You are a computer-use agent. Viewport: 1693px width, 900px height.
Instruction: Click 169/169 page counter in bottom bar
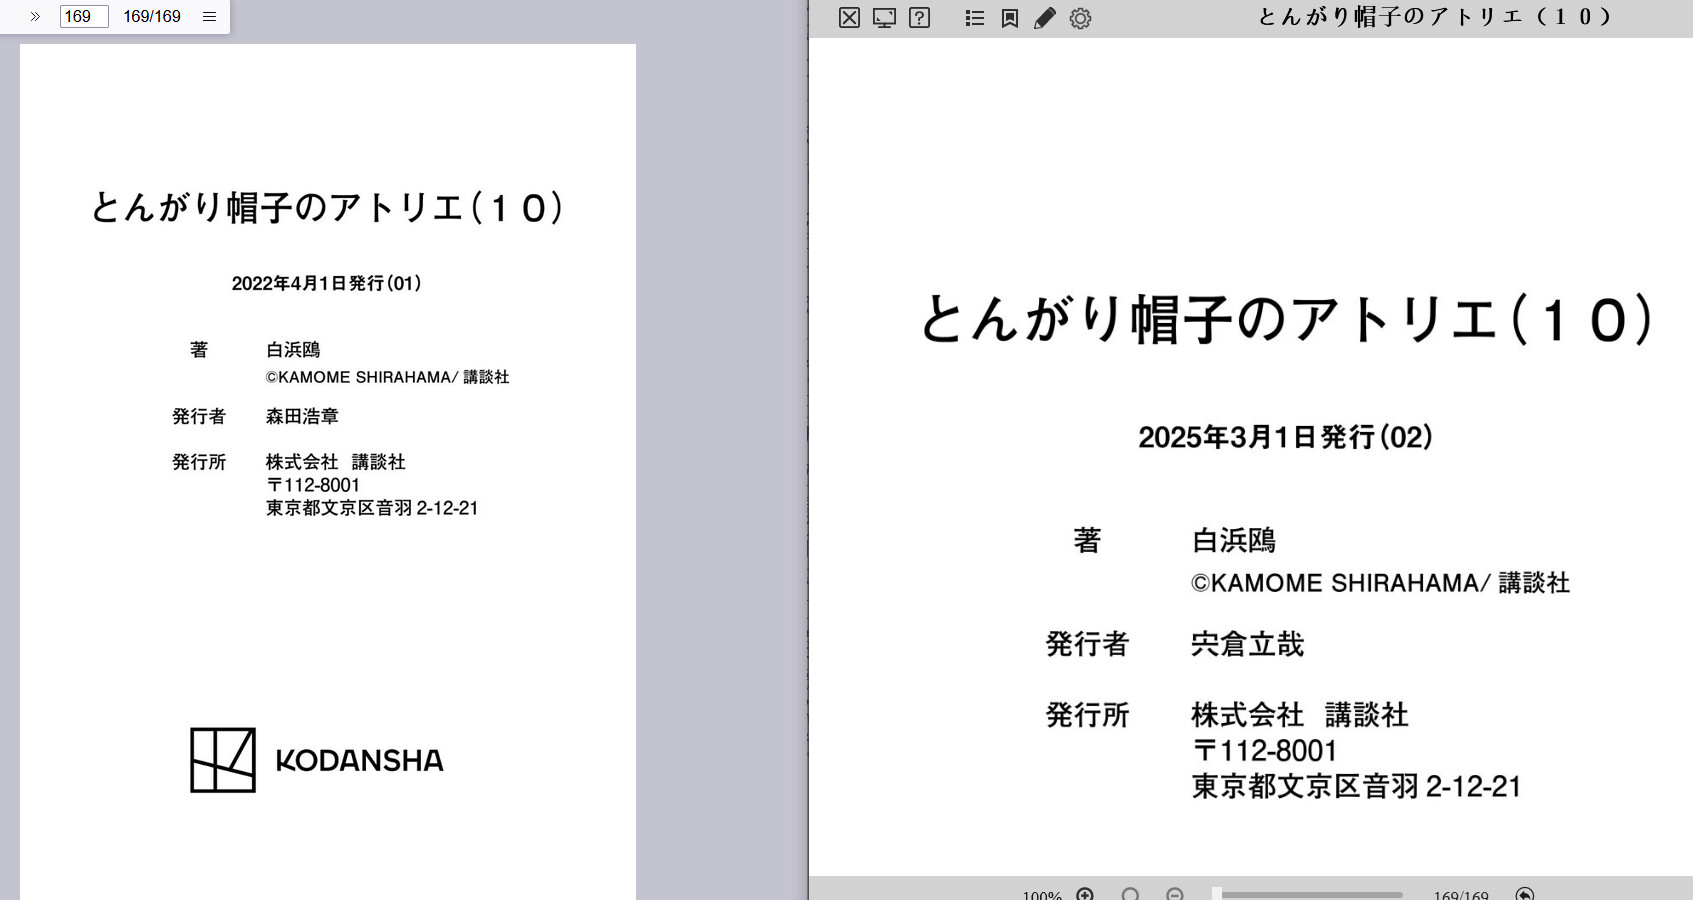point(1461,895)
